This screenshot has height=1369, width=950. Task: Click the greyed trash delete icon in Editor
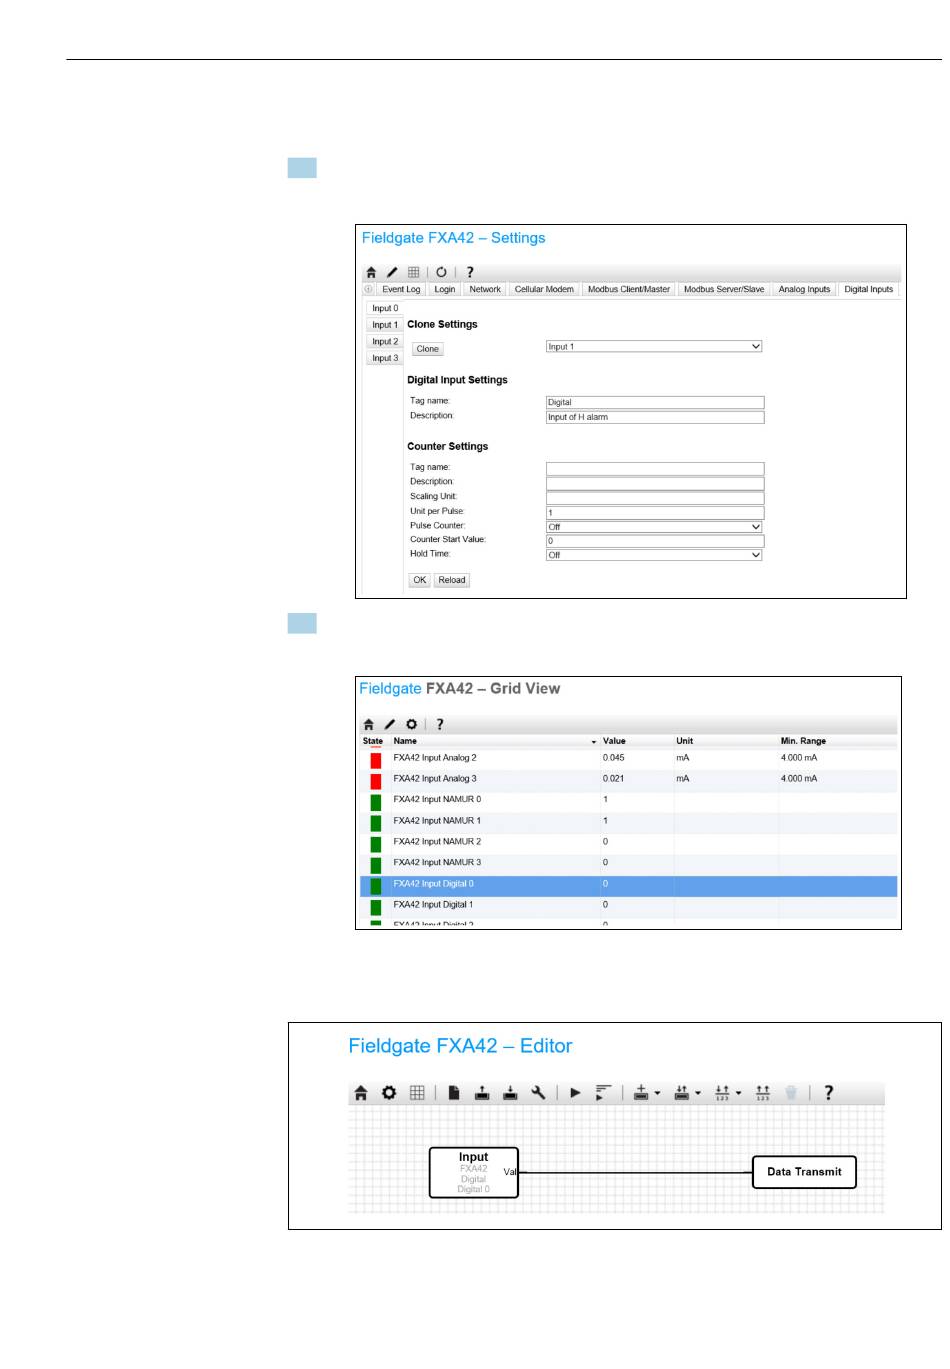coord(791,1093)
